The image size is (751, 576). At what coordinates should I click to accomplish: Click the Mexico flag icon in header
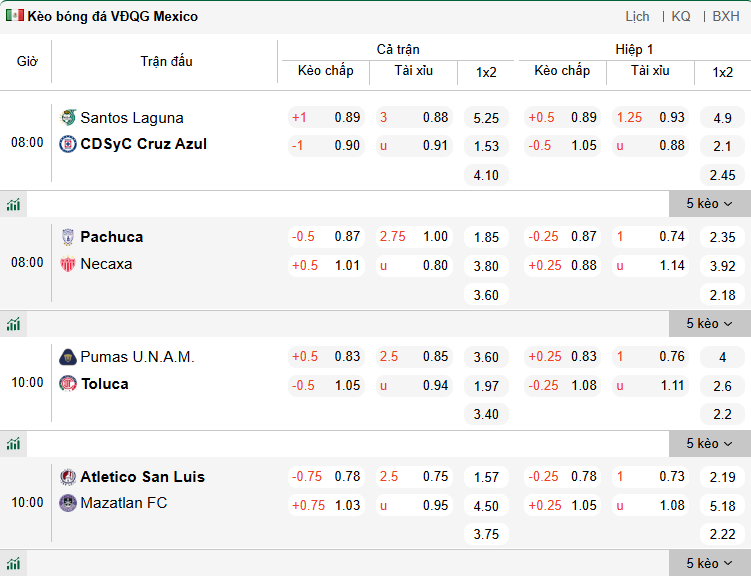(x=14, y=16)
